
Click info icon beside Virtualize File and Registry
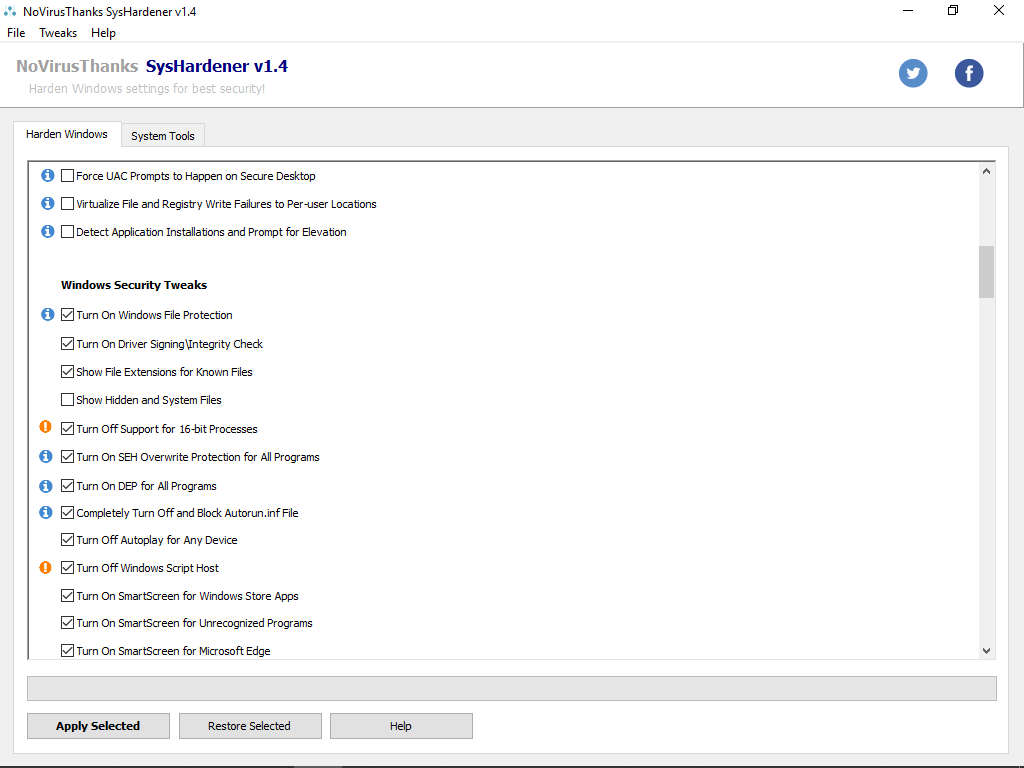tap(48, 203)
